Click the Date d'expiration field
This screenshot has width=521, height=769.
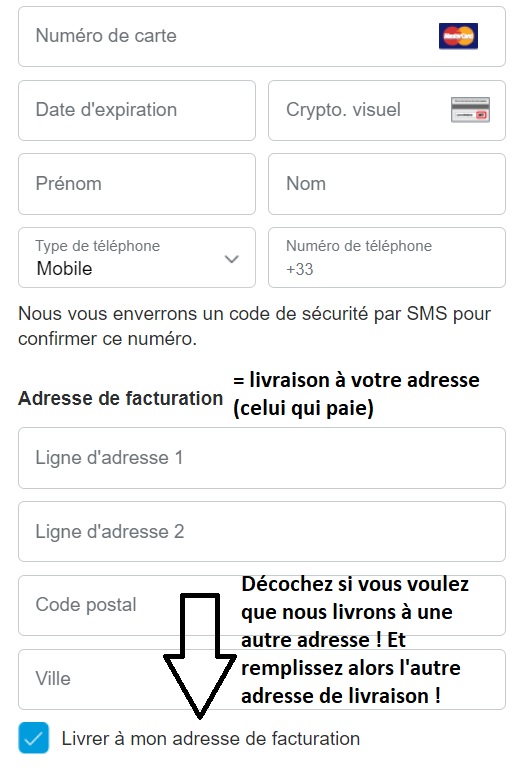(137, 110)
